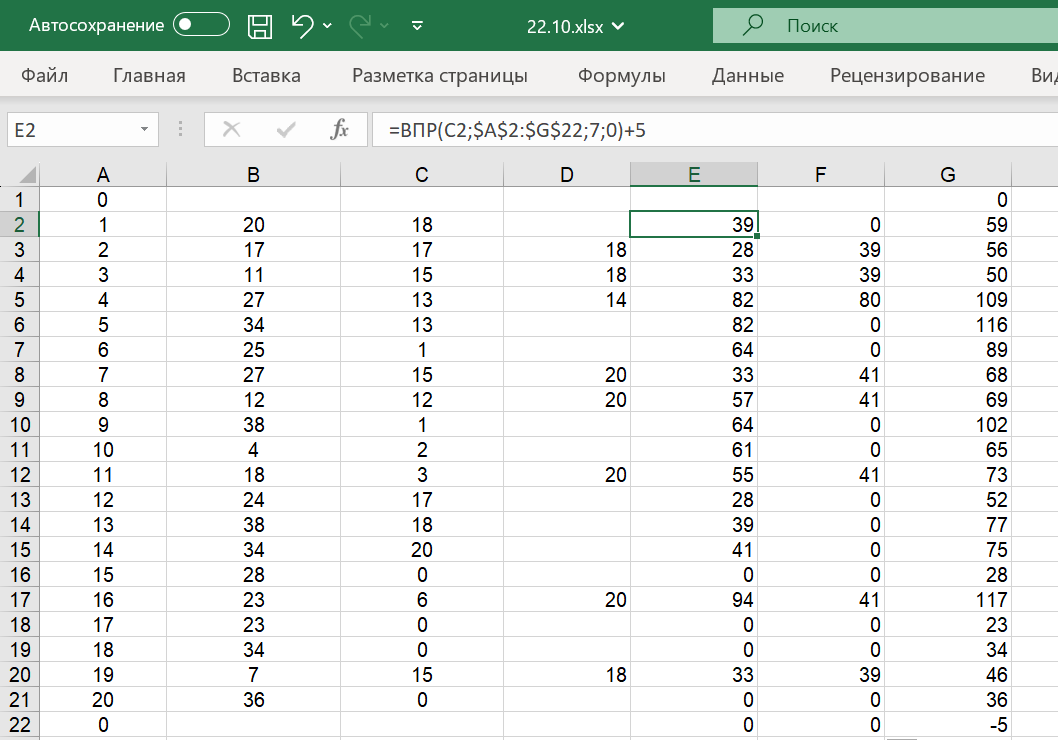
Task: Click inside the formula bar text
Action: 700,130
